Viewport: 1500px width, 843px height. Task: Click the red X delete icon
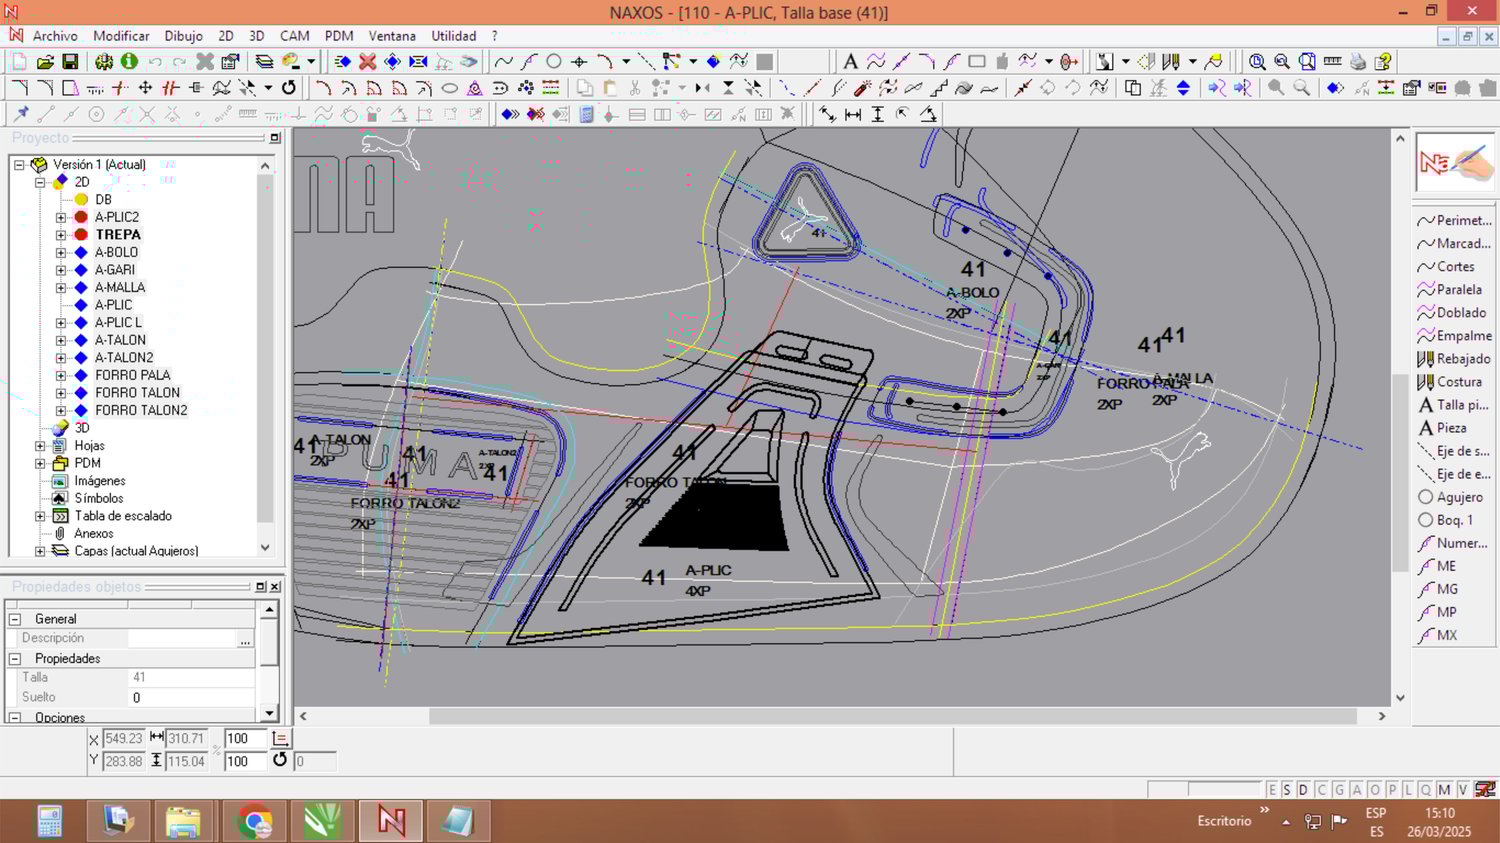(x=367, y=62)
